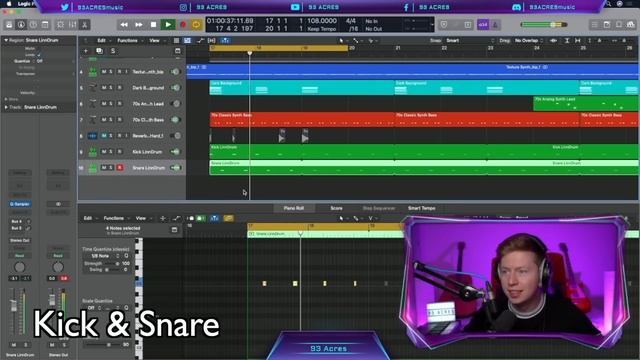Select the 70s Classic Synth Bass track
Viewport: 640px width, 360px height.
[x=148, y=120]
